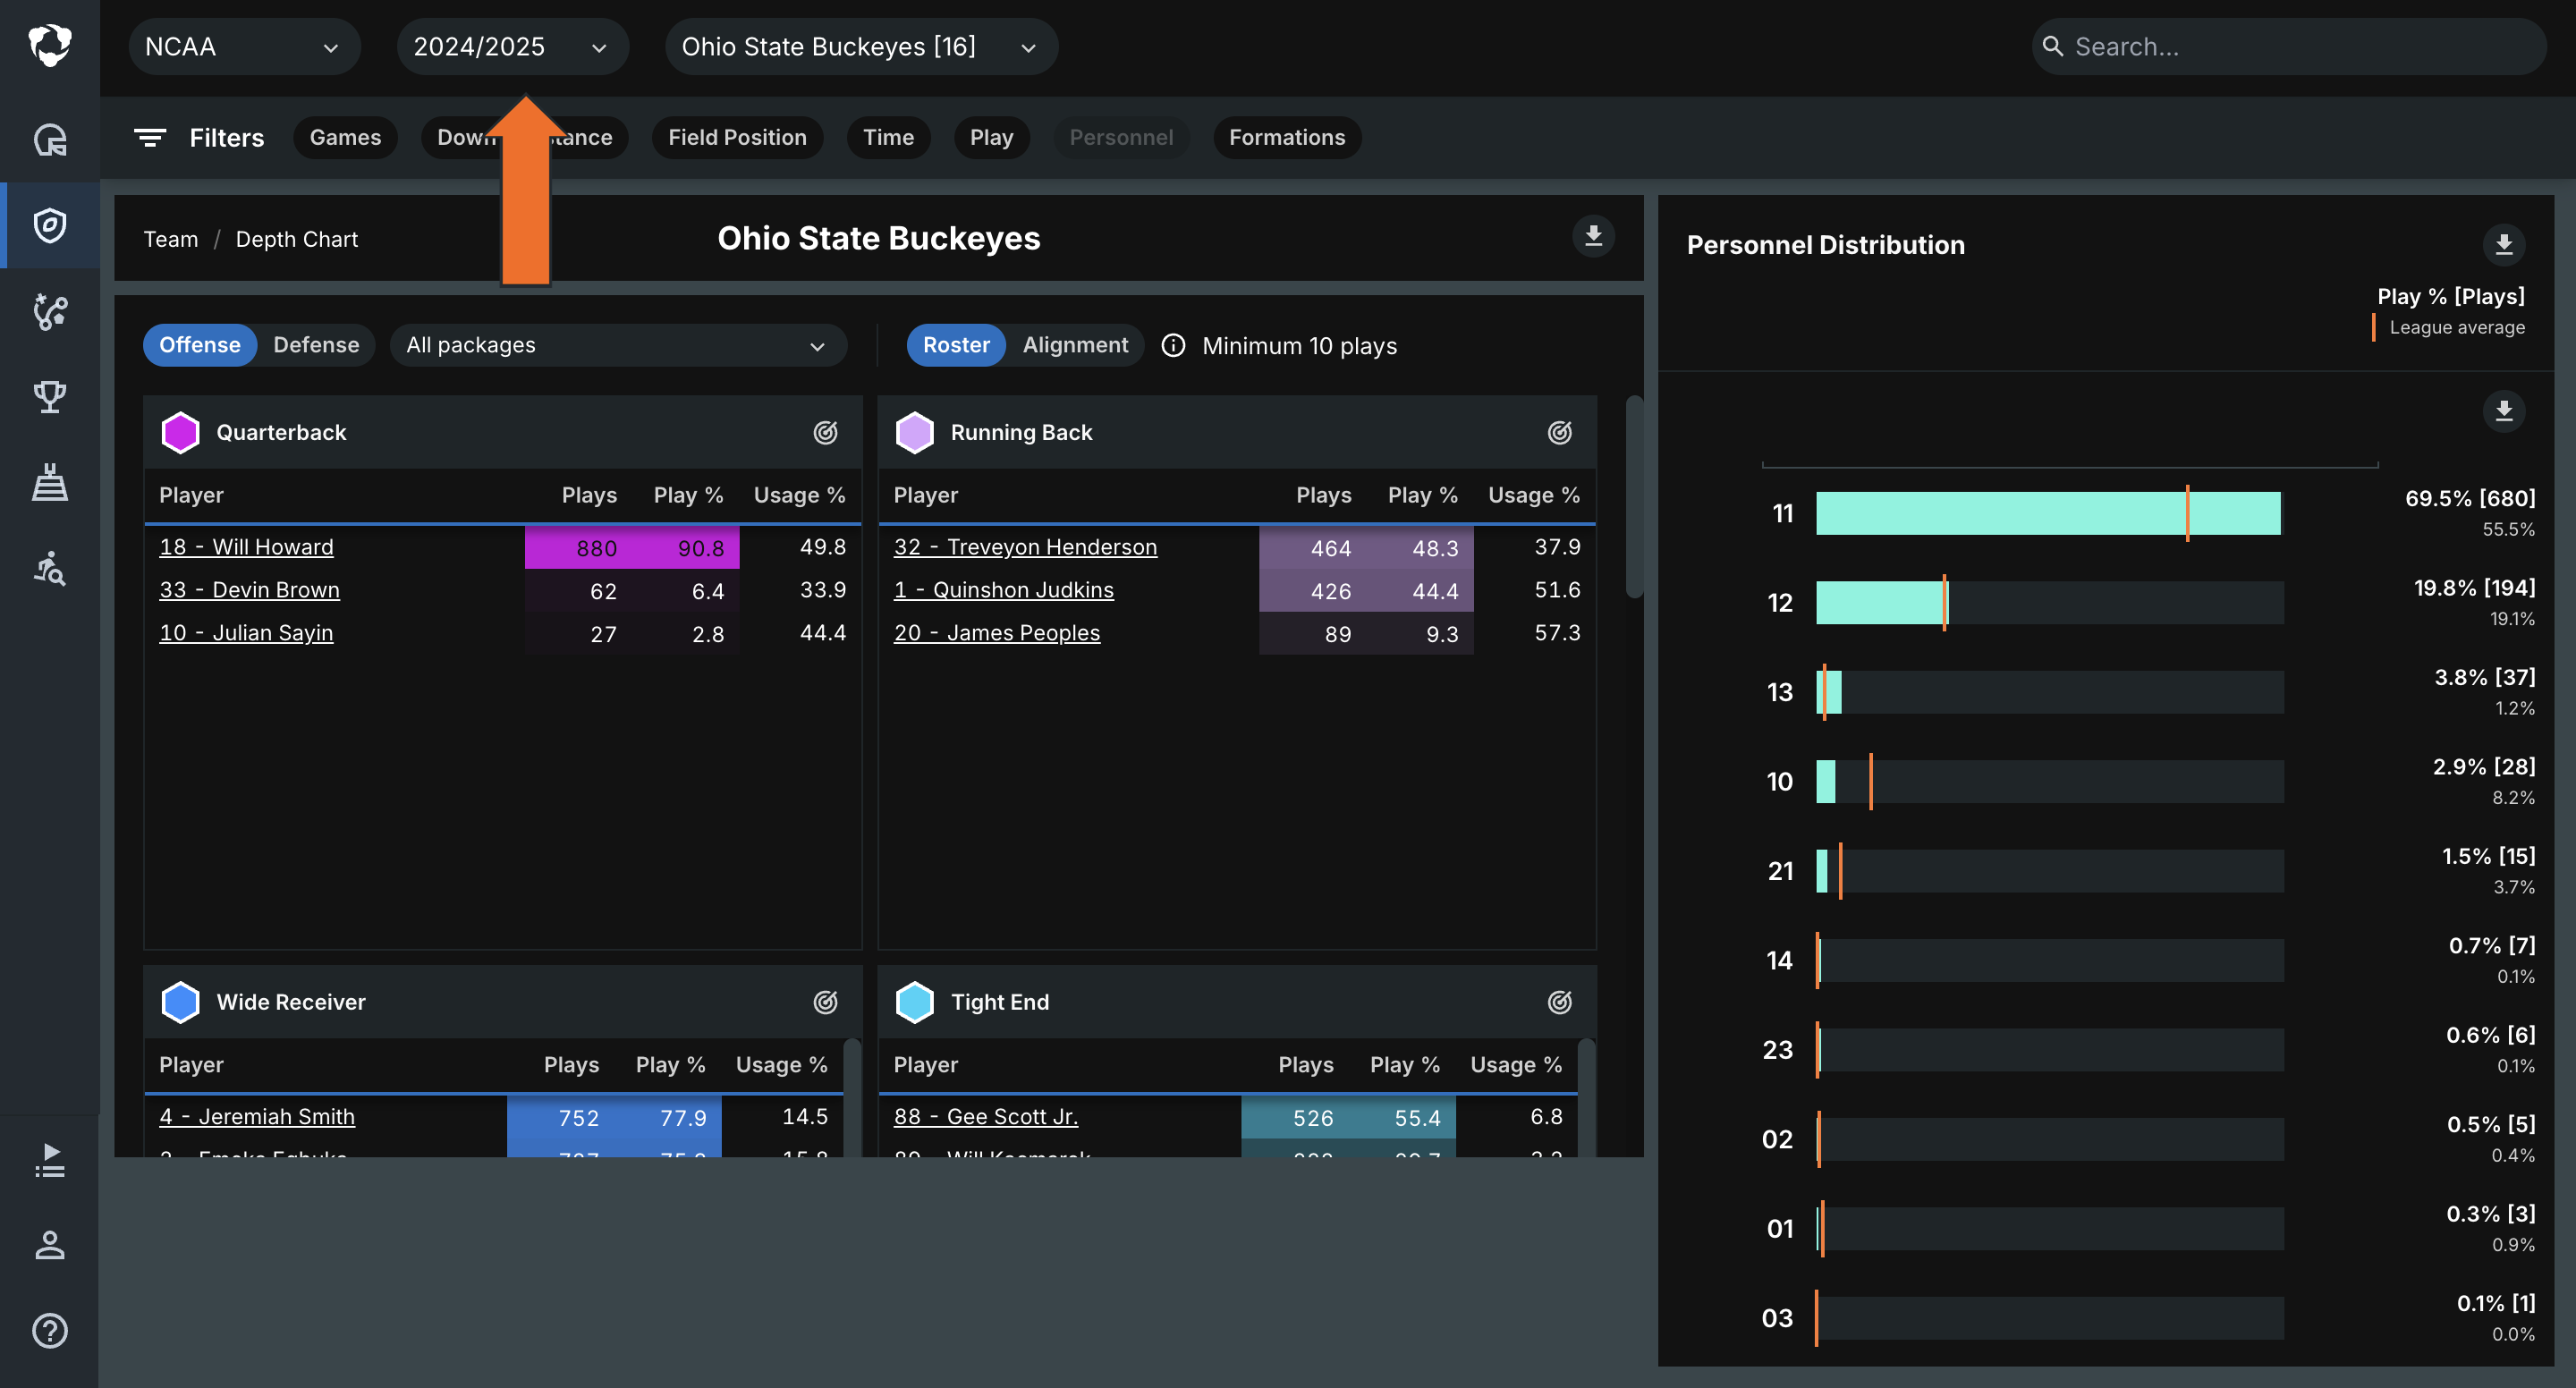
Task: Open the playlist icon in sidebar
Action: [x=49, y=1160]
